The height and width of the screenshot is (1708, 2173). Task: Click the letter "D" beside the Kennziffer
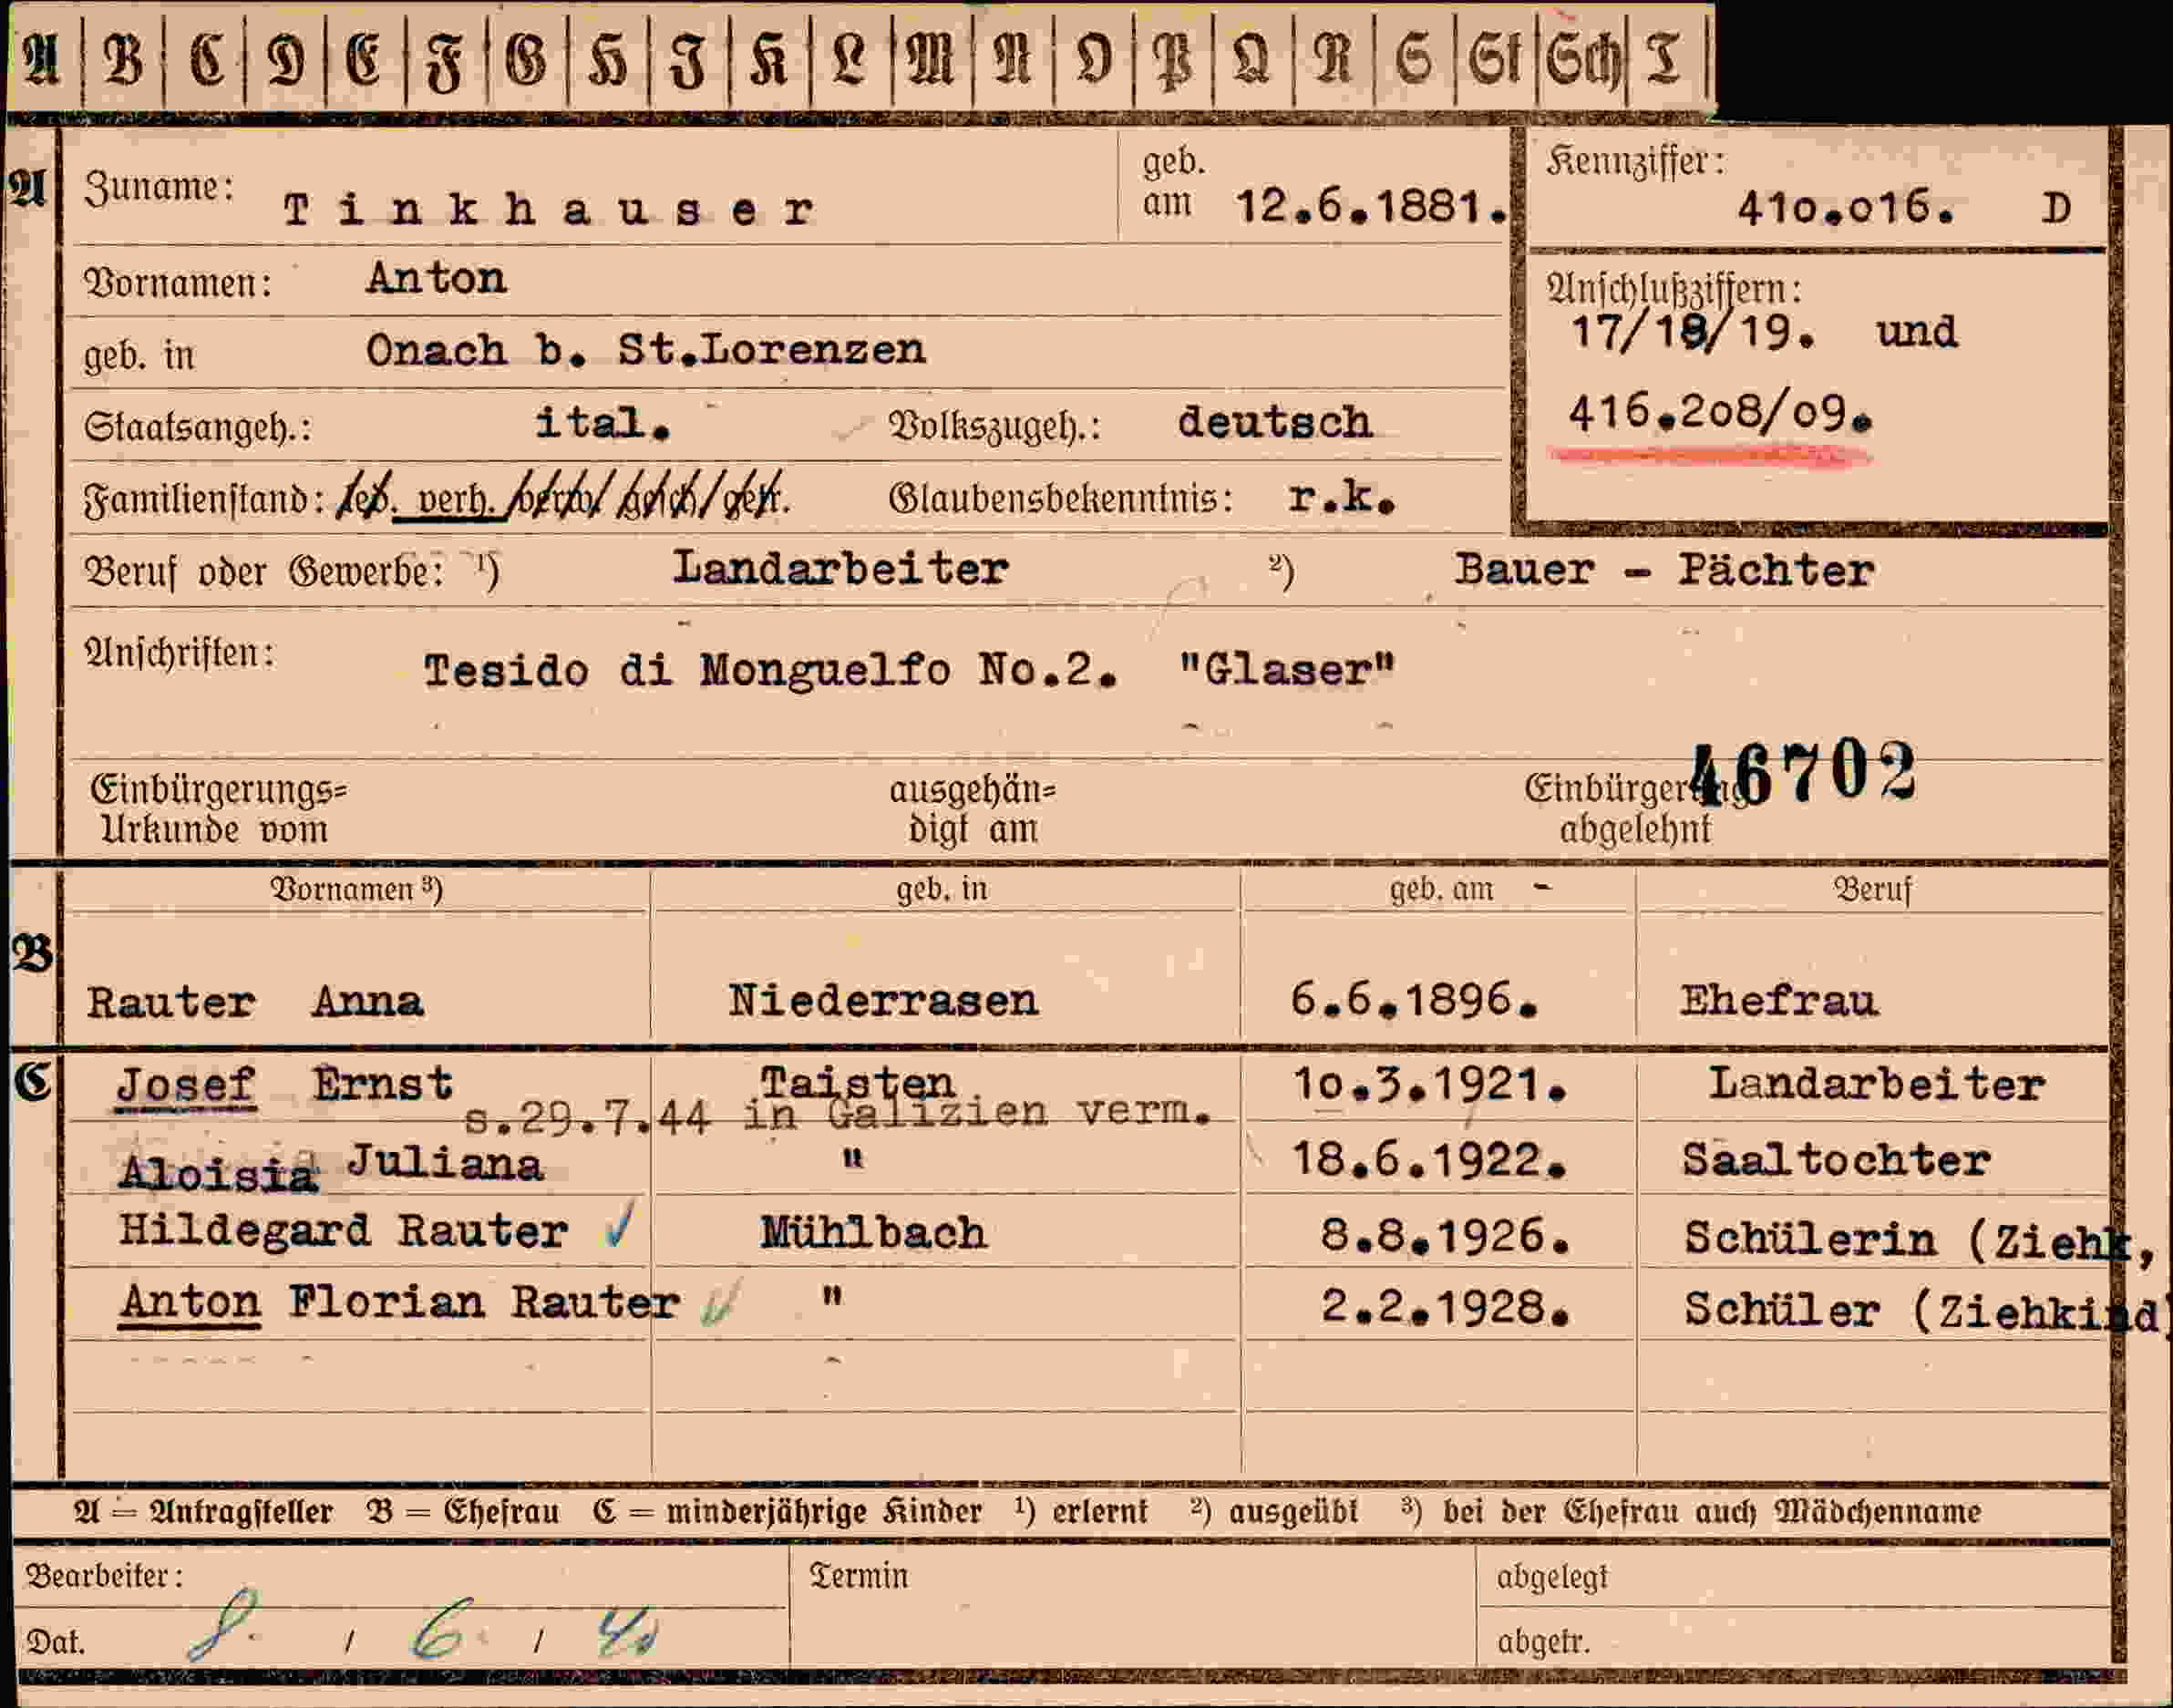[x=2056, y=208]
